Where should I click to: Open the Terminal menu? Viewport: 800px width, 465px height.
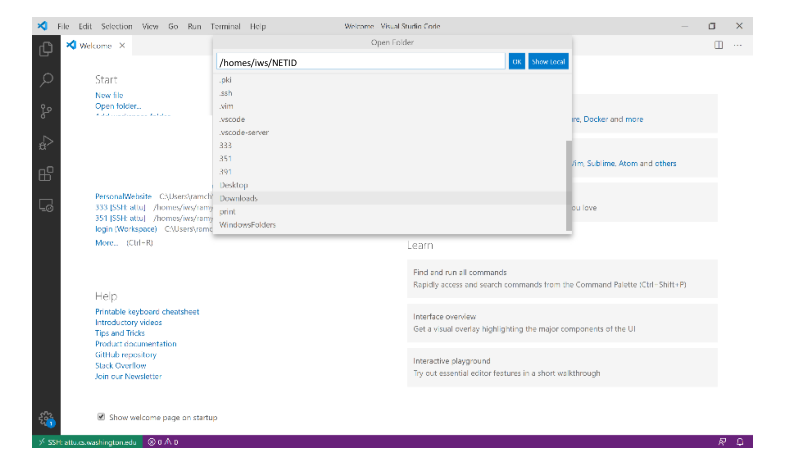click(225, 26)
